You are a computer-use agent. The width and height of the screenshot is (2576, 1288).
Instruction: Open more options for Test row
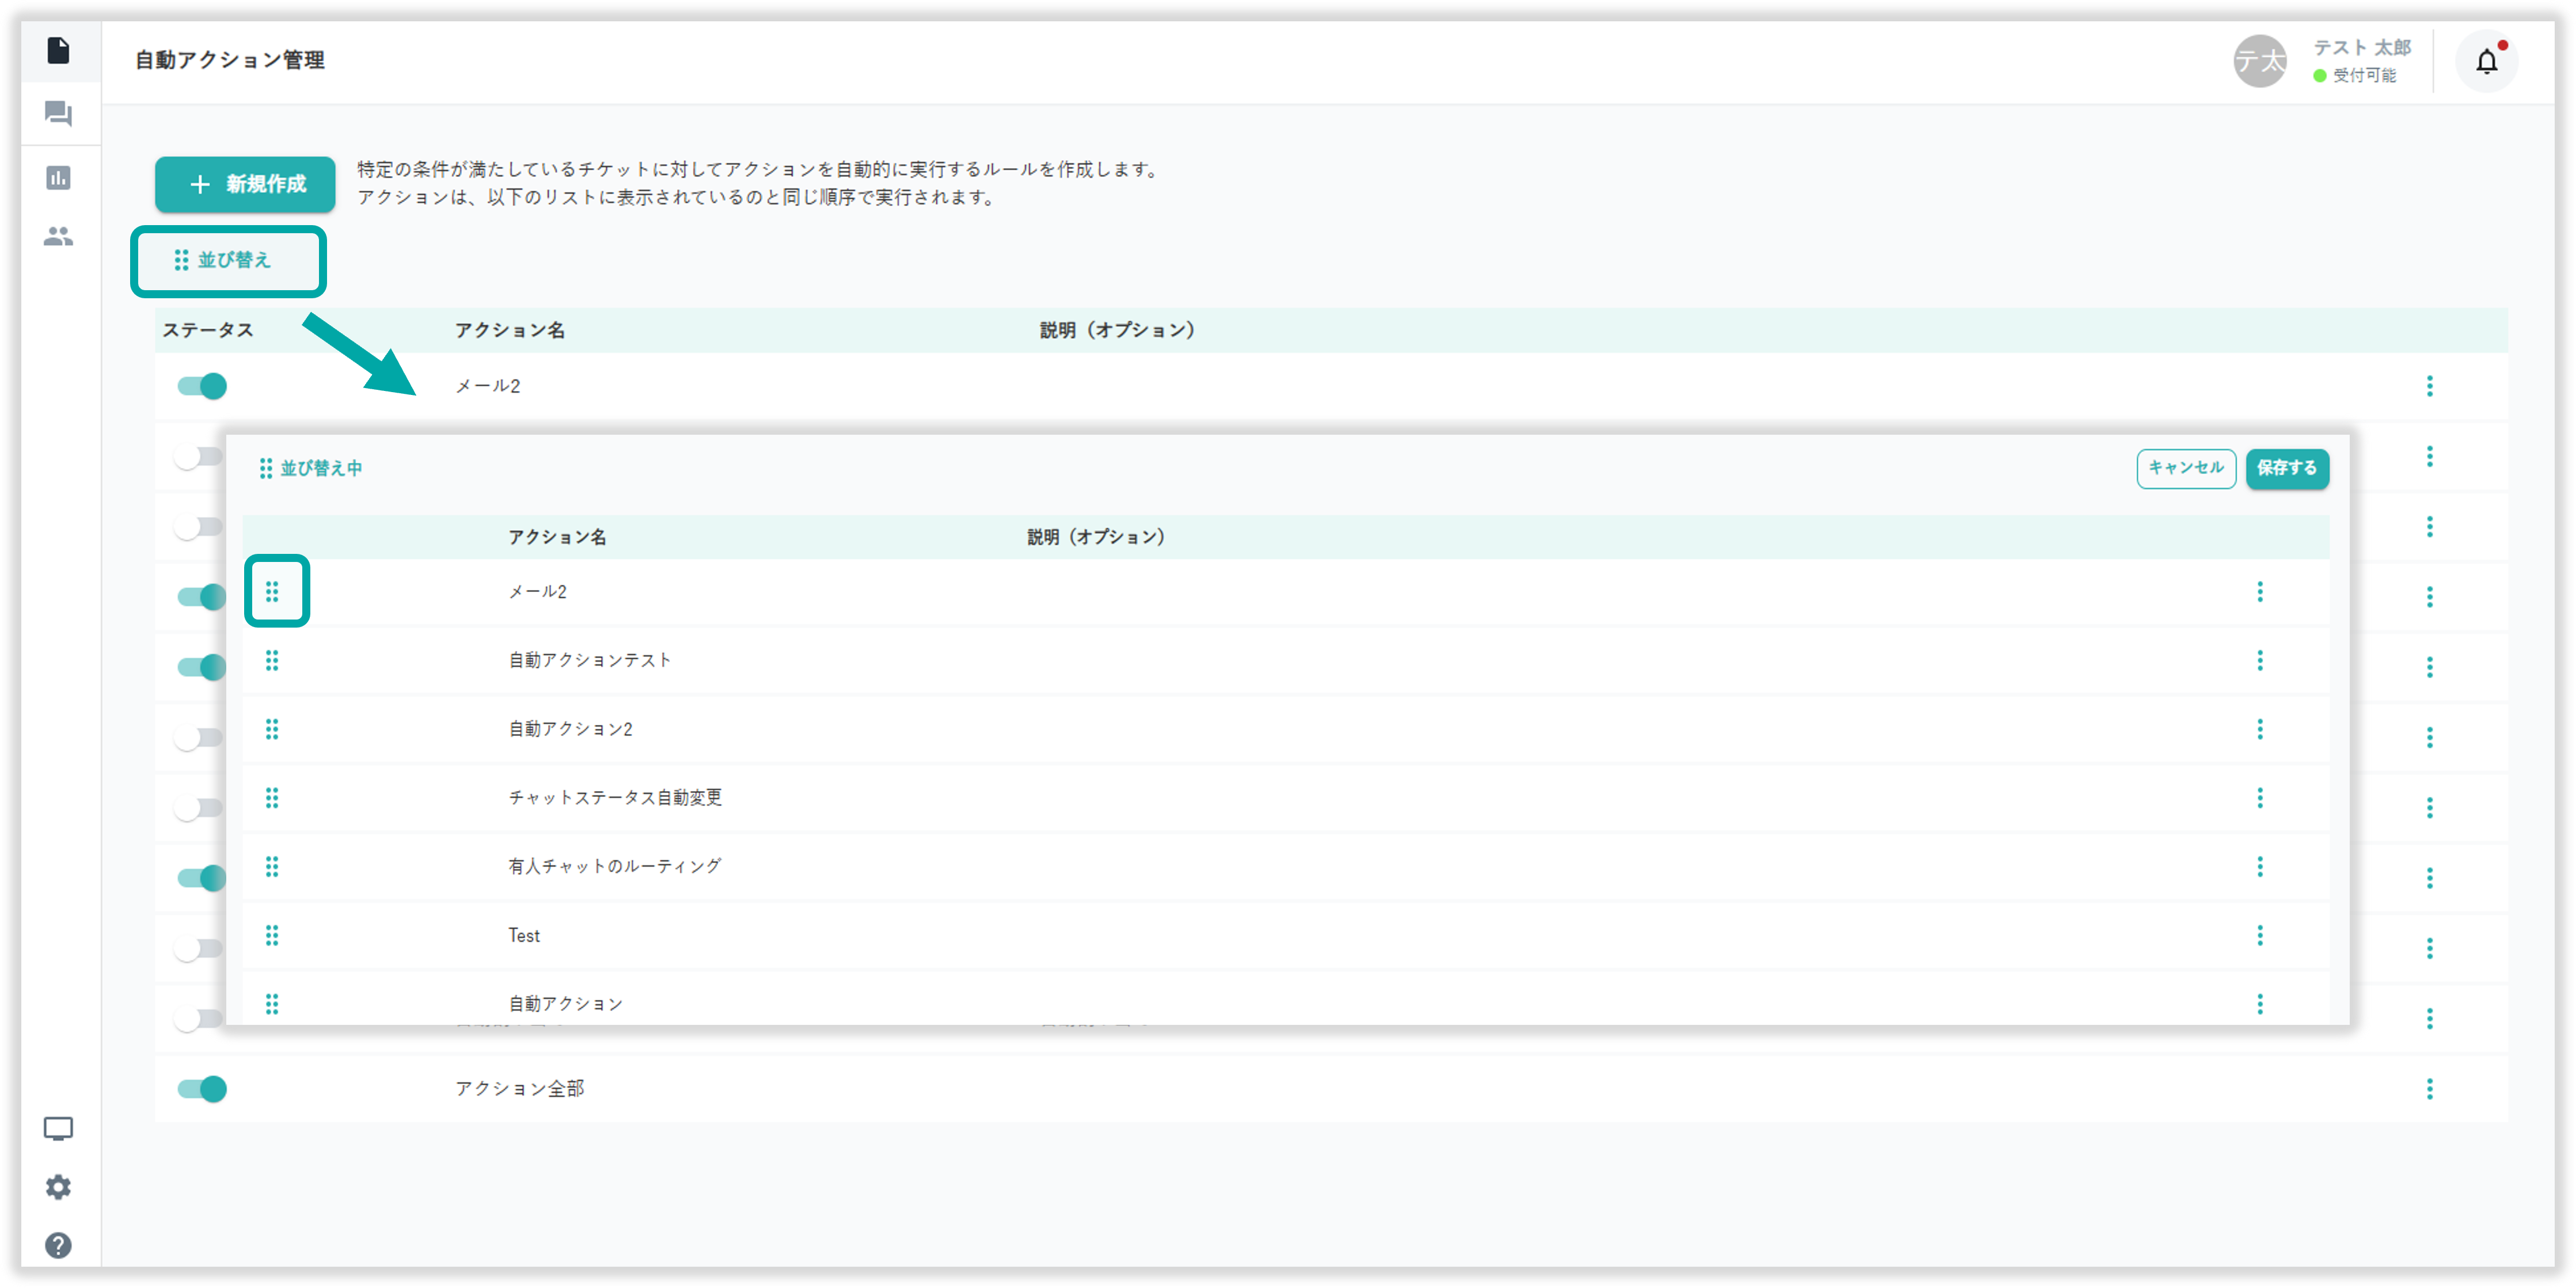point(2259,935)
